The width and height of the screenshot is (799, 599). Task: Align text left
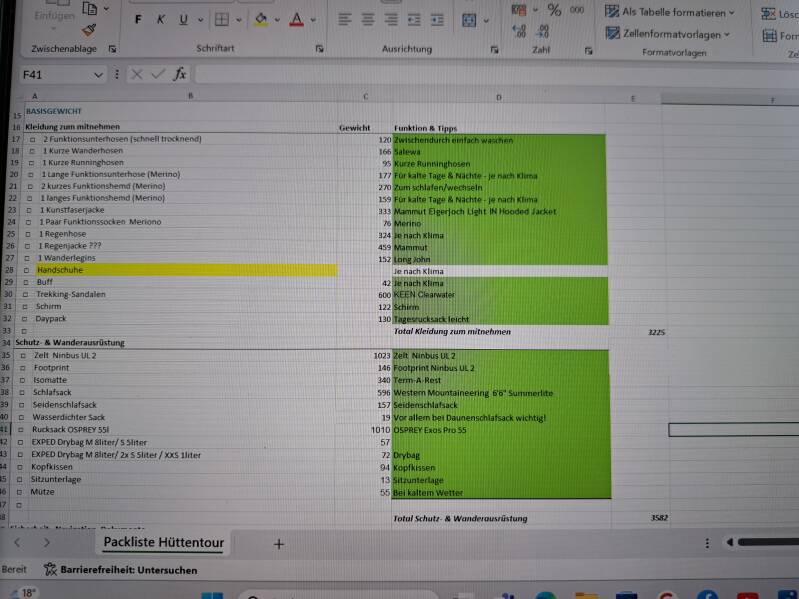[x=344, y=20]
